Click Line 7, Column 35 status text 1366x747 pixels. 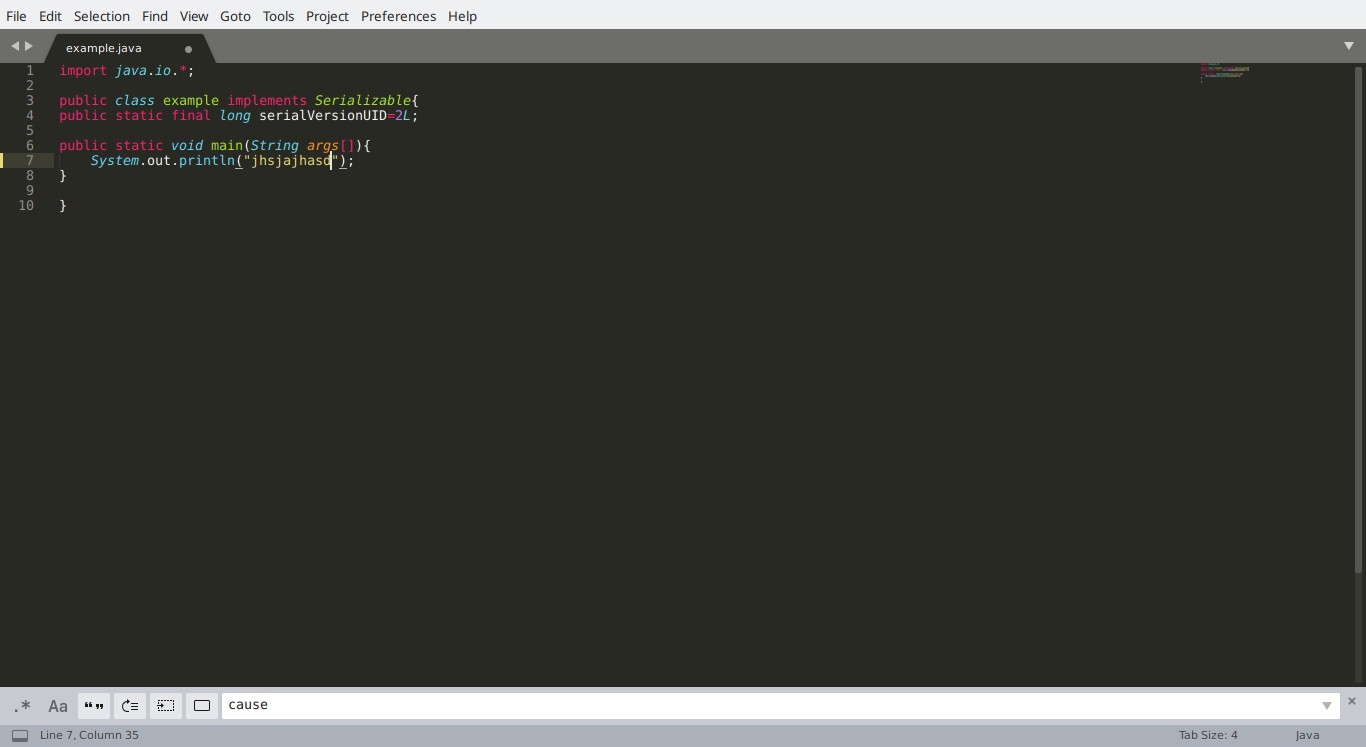(x=88, y=736)
